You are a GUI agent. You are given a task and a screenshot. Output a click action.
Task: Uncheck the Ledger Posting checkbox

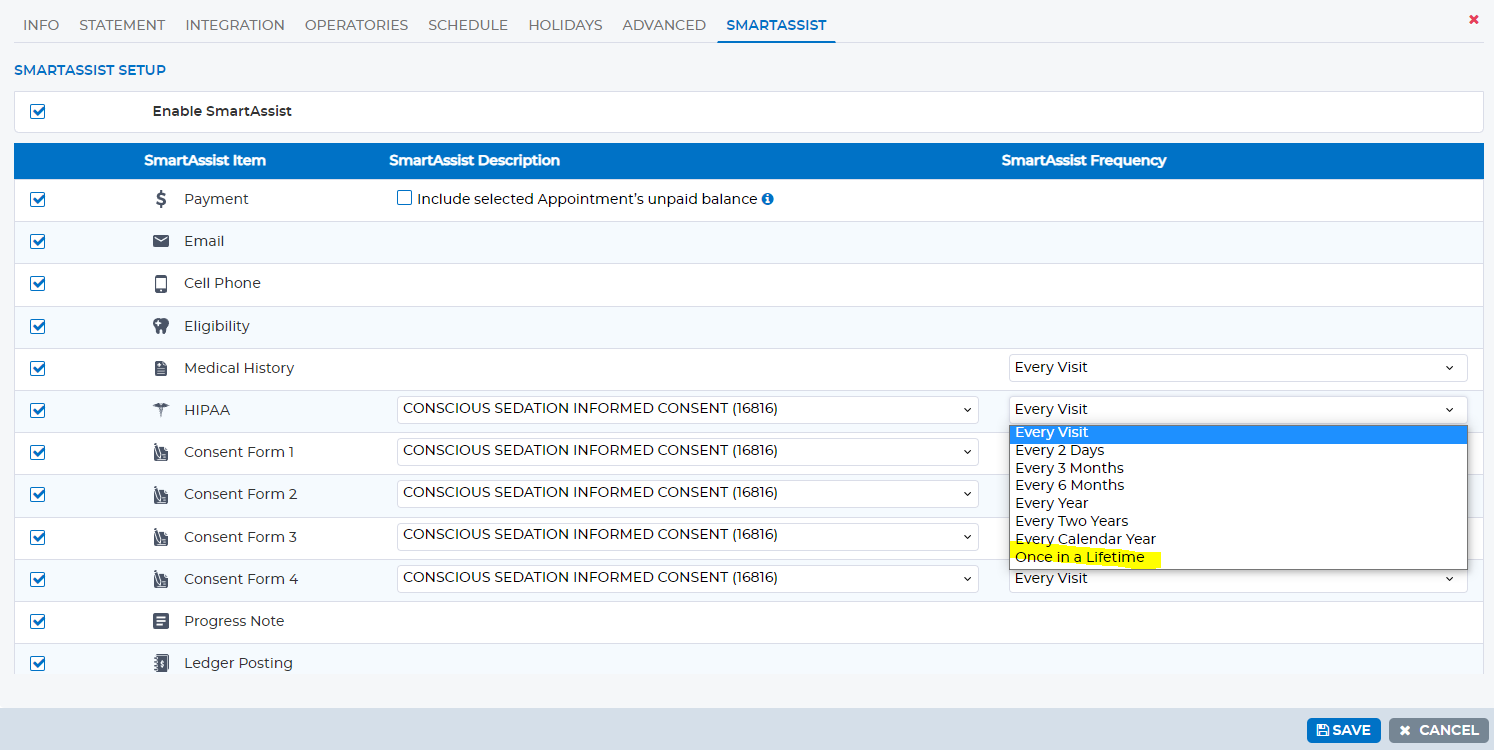[x=38, y=663]
